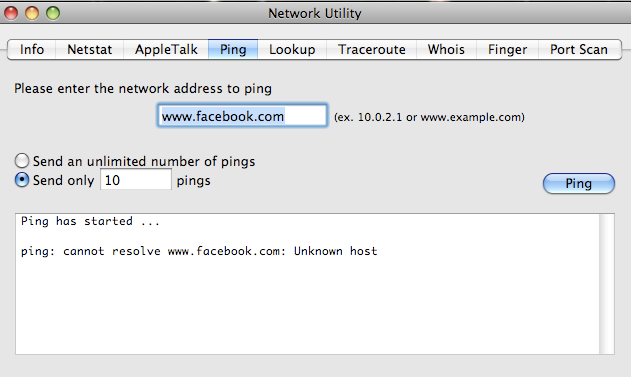Click the ping output text area
The width and height of the screenshot is (631, 377).
pos(307,284)
